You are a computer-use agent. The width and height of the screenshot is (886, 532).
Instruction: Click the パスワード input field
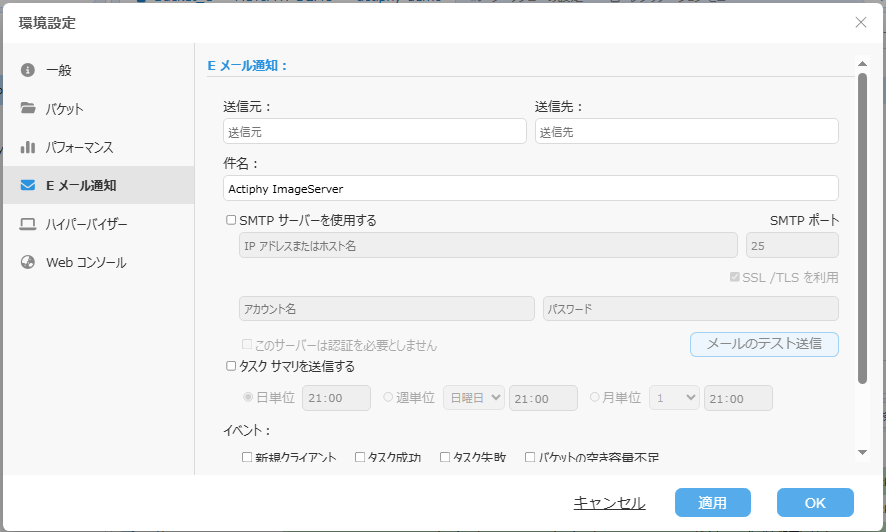point(690,308)
